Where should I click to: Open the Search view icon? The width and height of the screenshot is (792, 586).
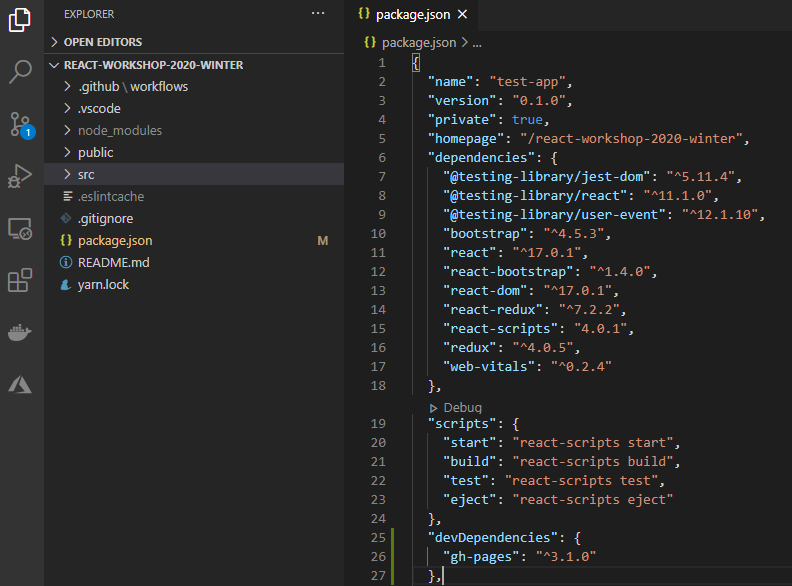pos(20,71)
